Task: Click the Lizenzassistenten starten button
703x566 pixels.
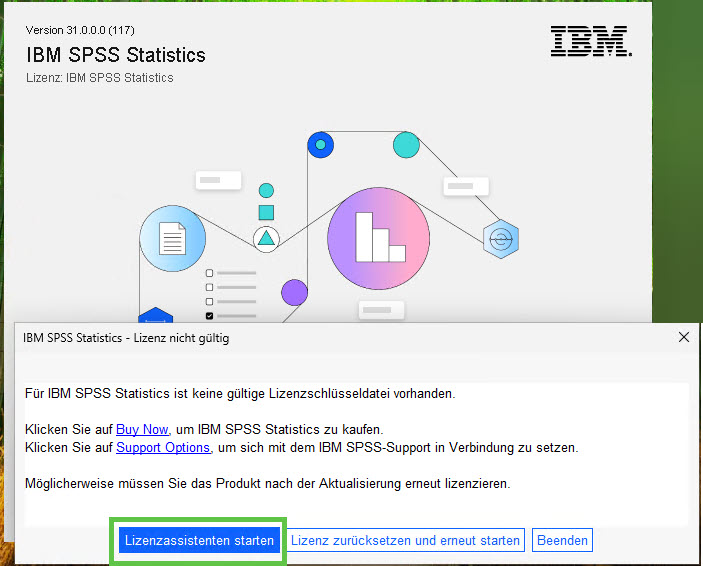Action: (x=199, y=540)
